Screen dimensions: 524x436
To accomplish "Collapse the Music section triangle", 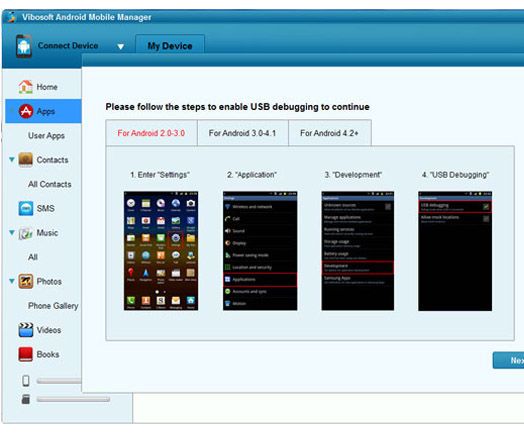I will click(12, 233).
